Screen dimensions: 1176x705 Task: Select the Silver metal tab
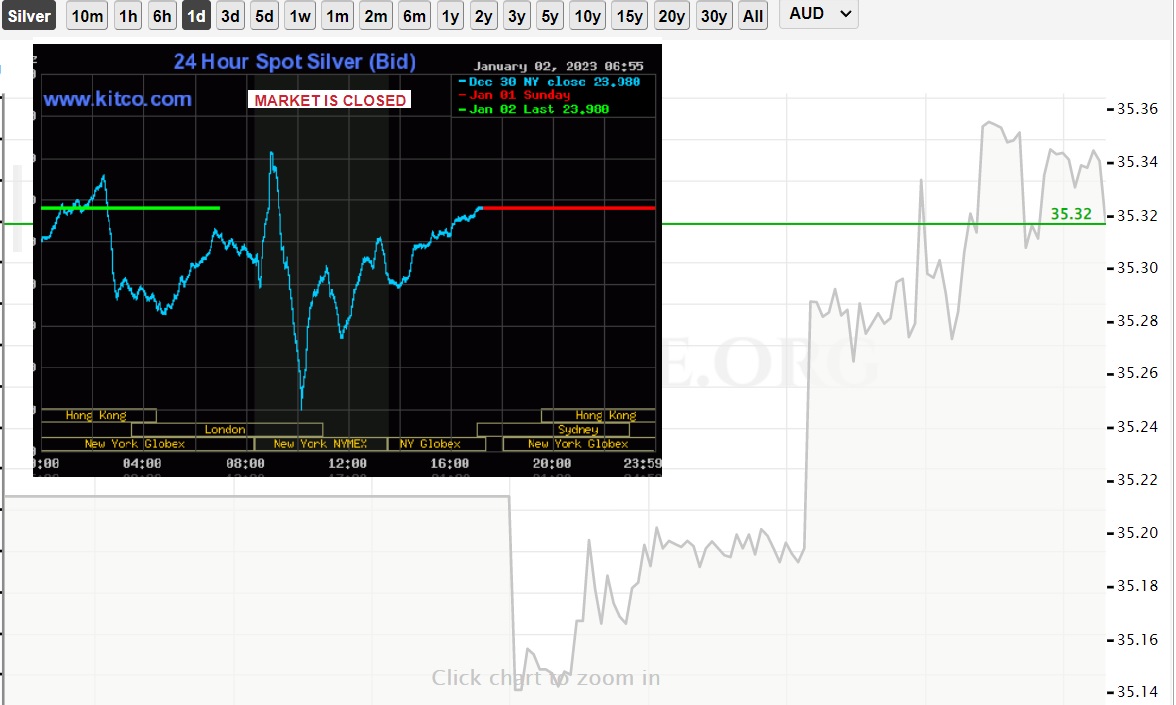[29, 16]
